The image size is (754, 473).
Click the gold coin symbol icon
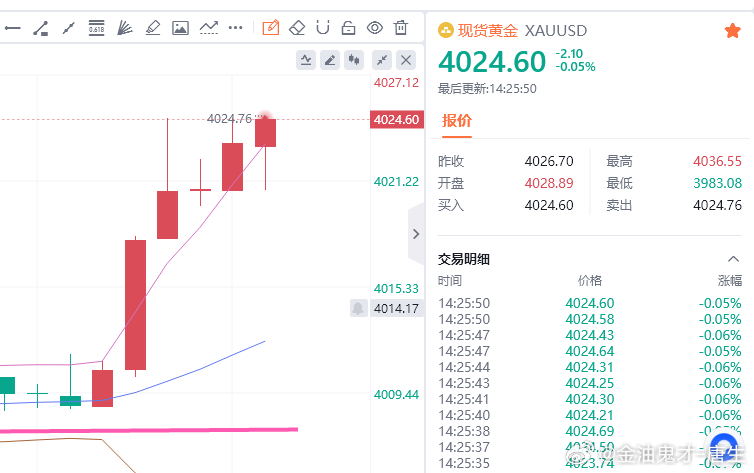446,31
